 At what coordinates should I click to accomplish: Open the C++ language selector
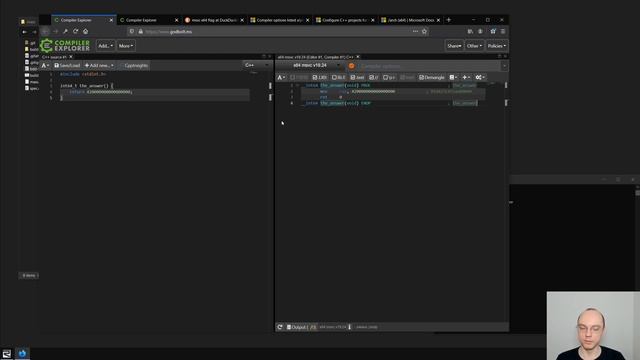(x=257, y=65)
